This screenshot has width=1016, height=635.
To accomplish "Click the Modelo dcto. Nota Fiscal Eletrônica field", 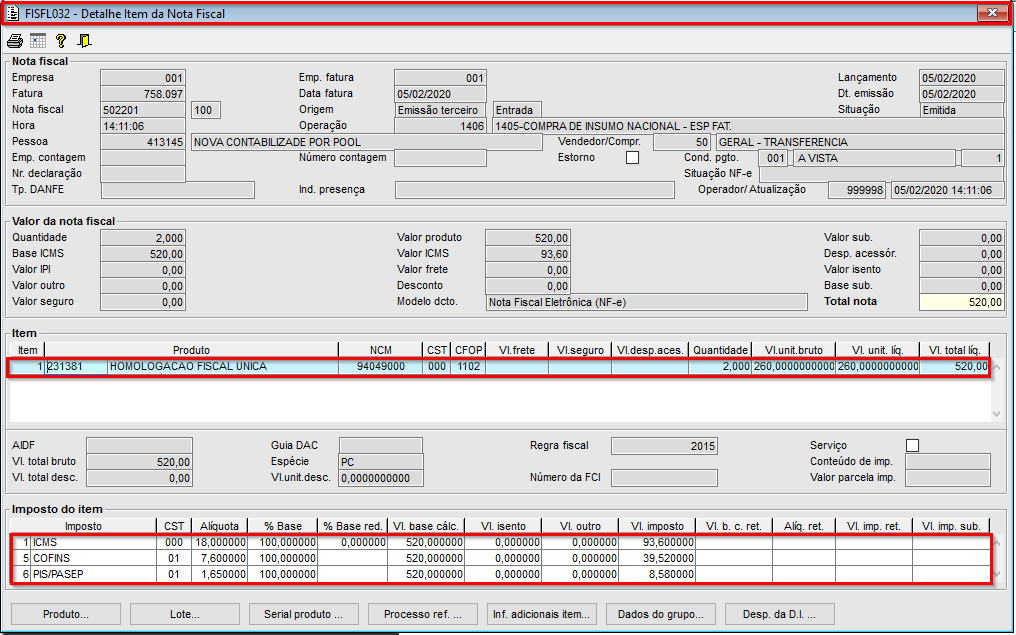I will click(x=647, y=302).
